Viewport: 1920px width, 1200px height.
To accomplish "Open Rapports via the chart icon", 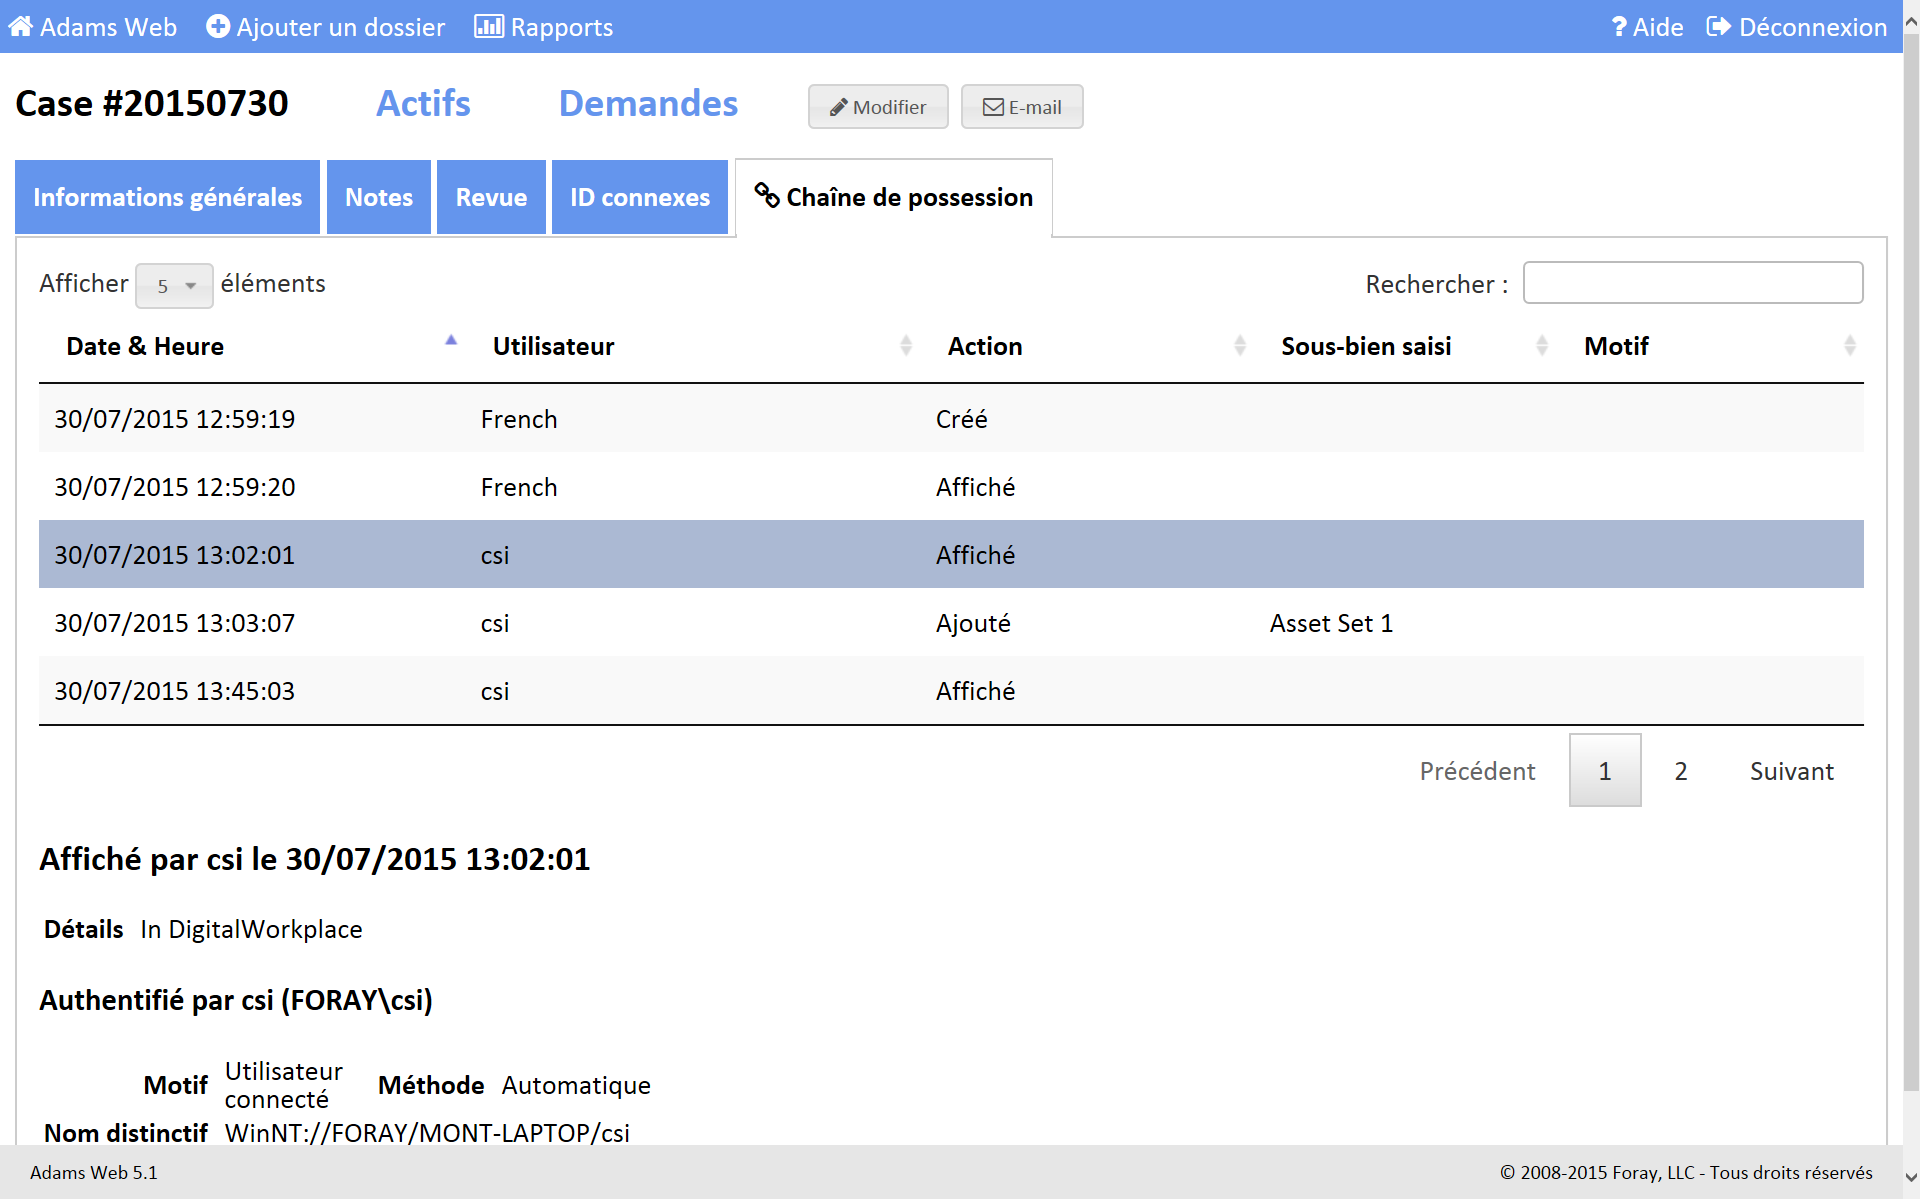I will 488,27.
